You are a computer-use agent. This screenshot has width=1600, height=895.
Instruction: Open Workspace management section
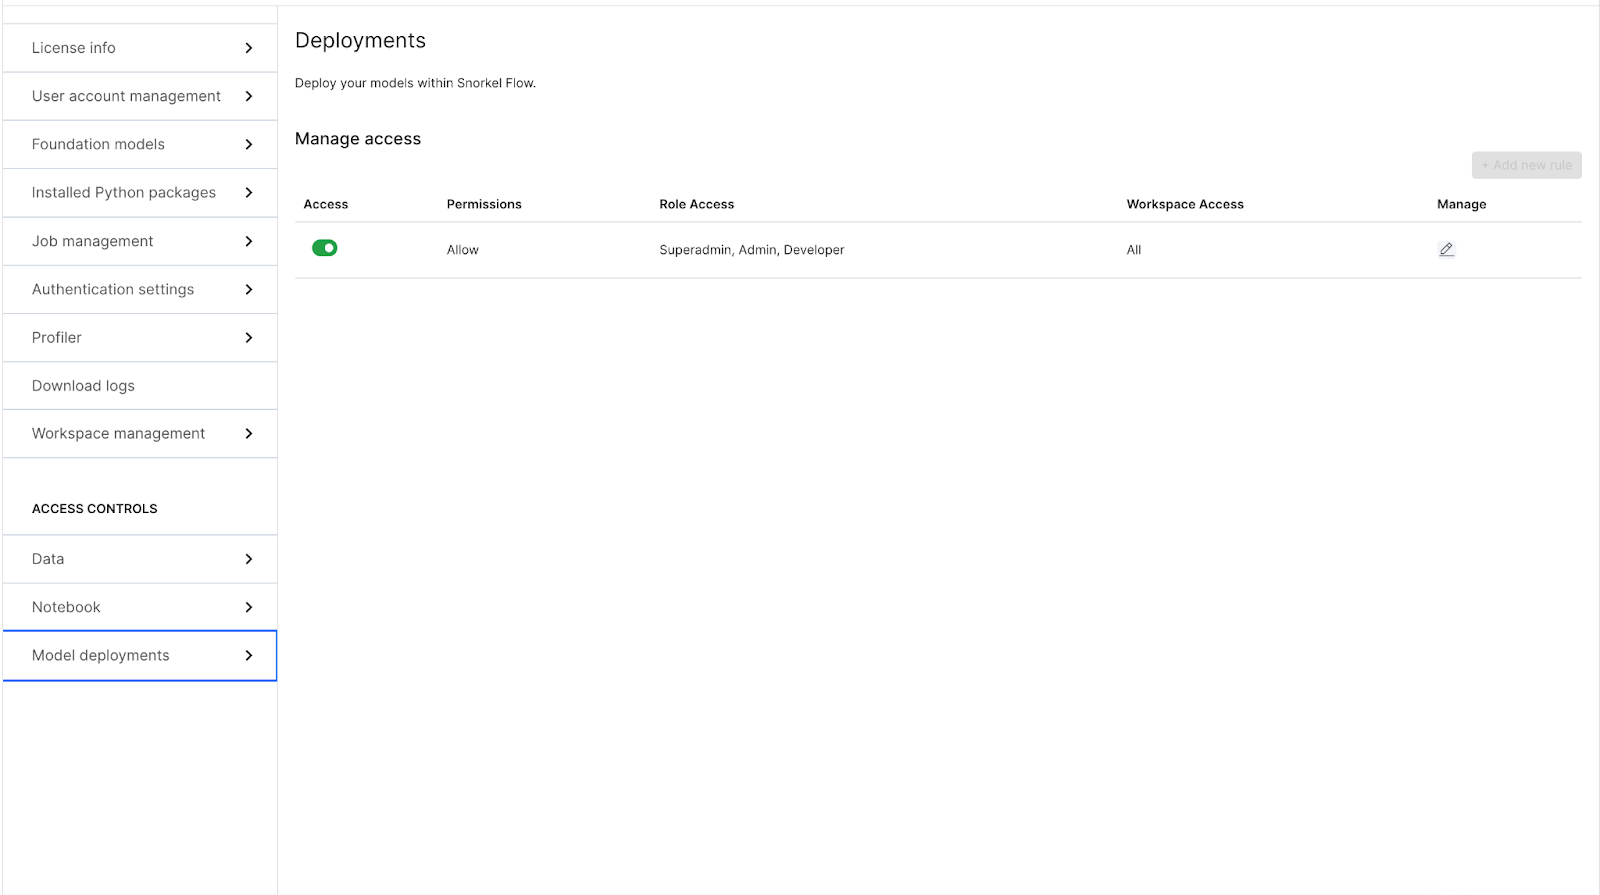pos(140,433)
